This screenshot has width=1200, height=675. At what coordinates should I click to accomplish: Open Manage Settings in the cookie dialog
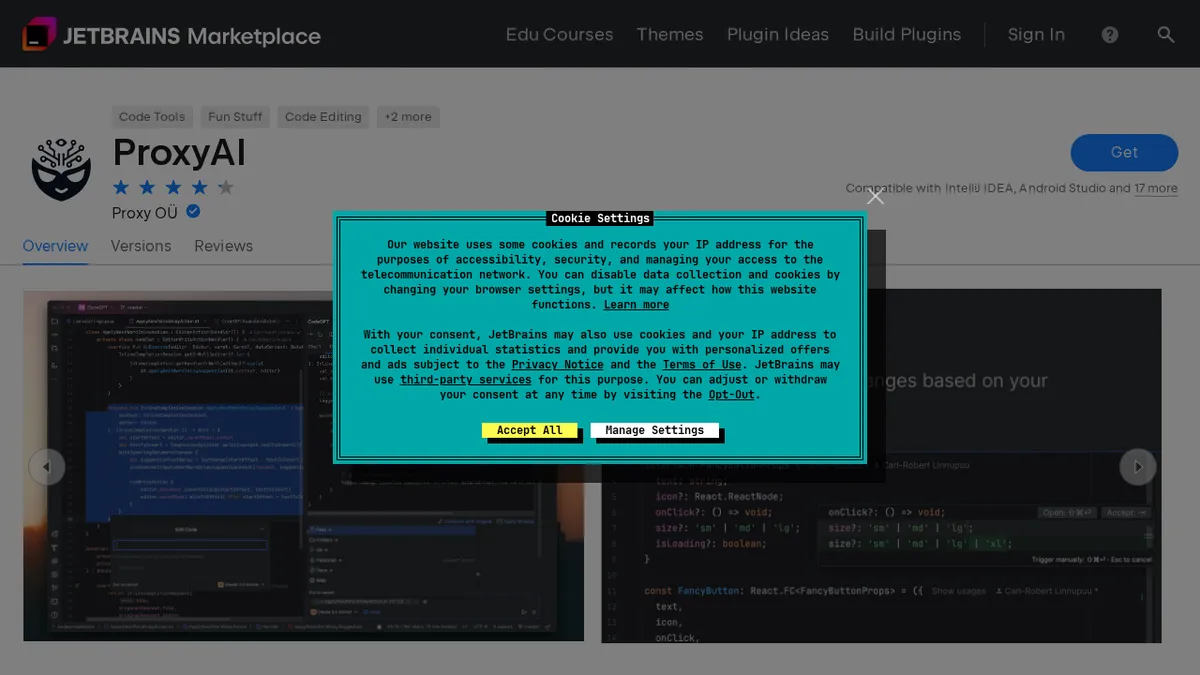click(654, 430)
